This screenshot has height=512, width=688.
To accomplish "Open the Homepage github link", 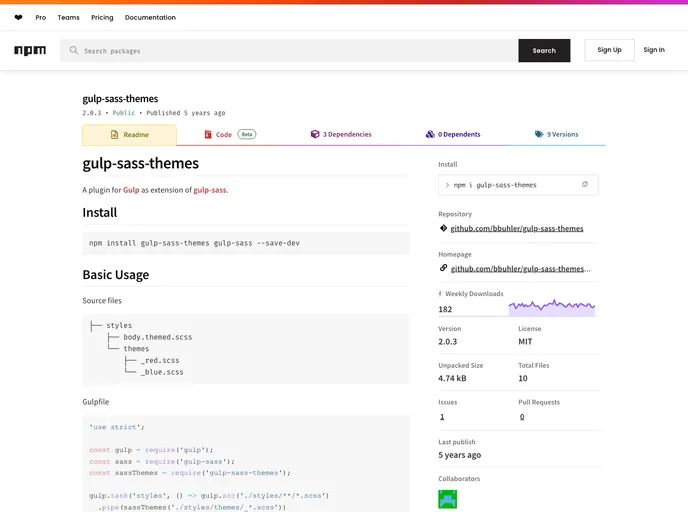I will point(520,269).
